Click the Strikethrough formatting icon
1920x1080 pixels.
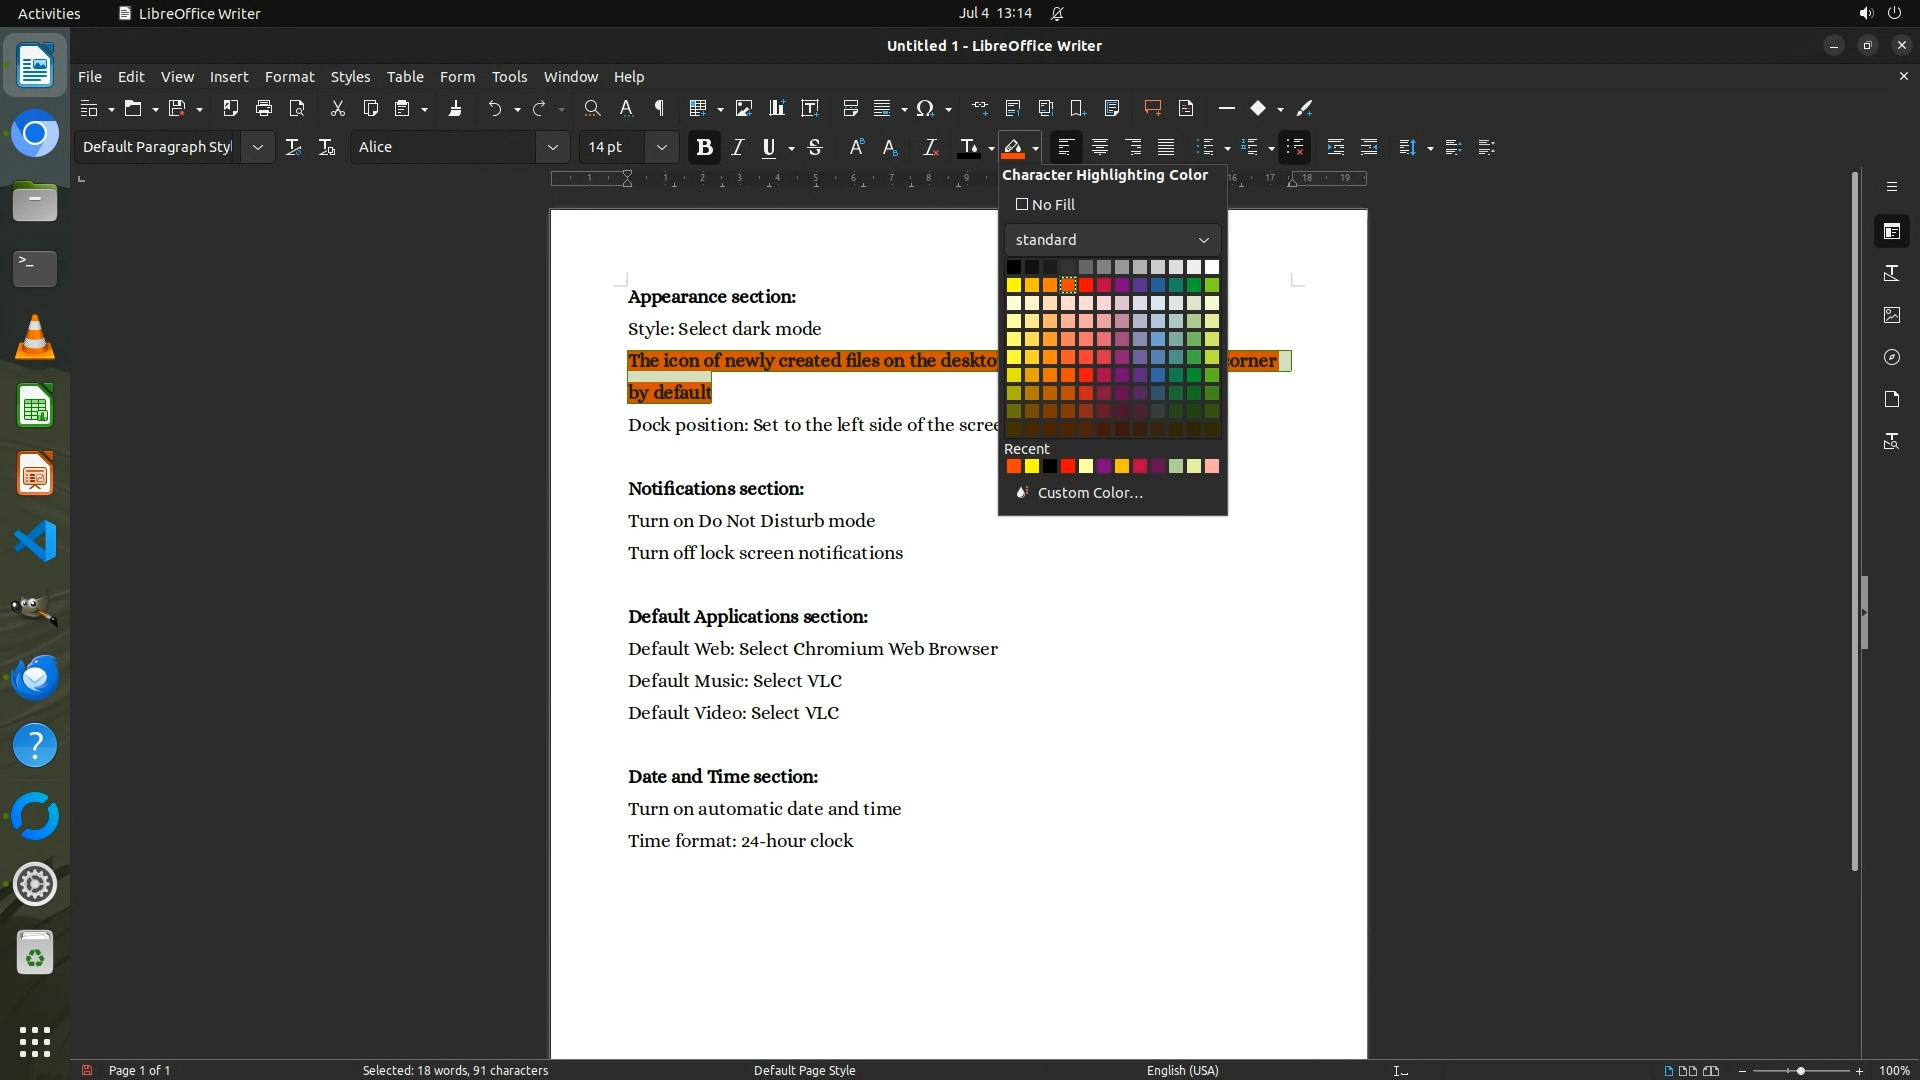(x=815, y=147)
